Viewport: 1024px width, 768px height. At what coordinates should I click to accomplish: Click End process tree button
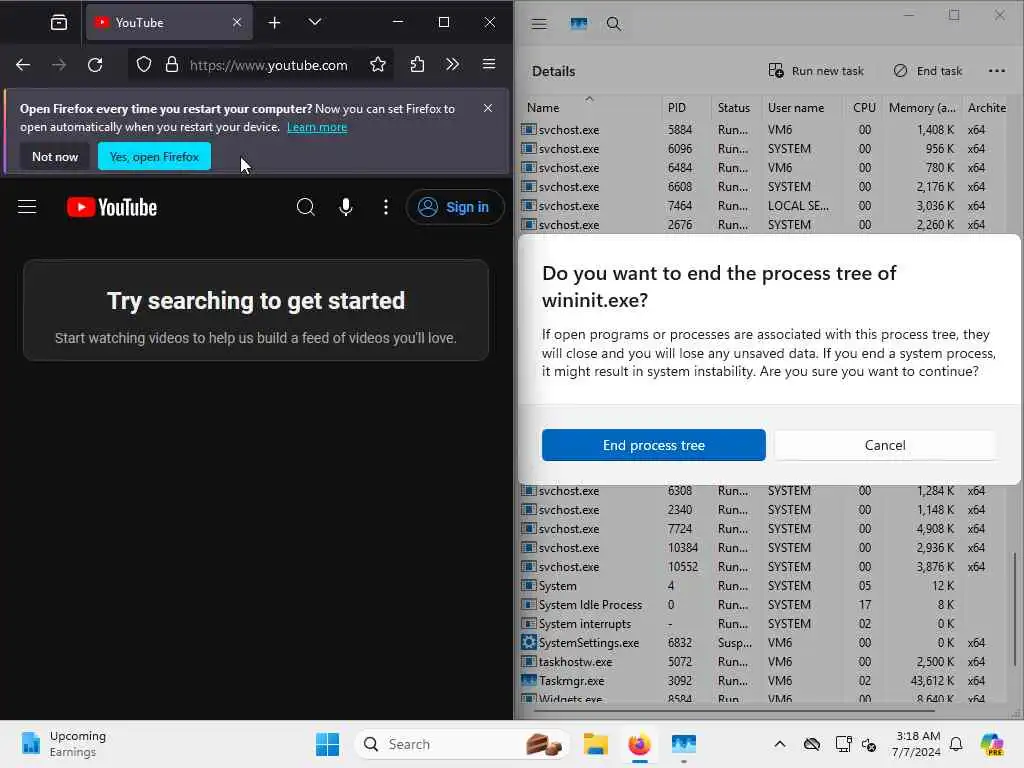(x=653, y=445)
